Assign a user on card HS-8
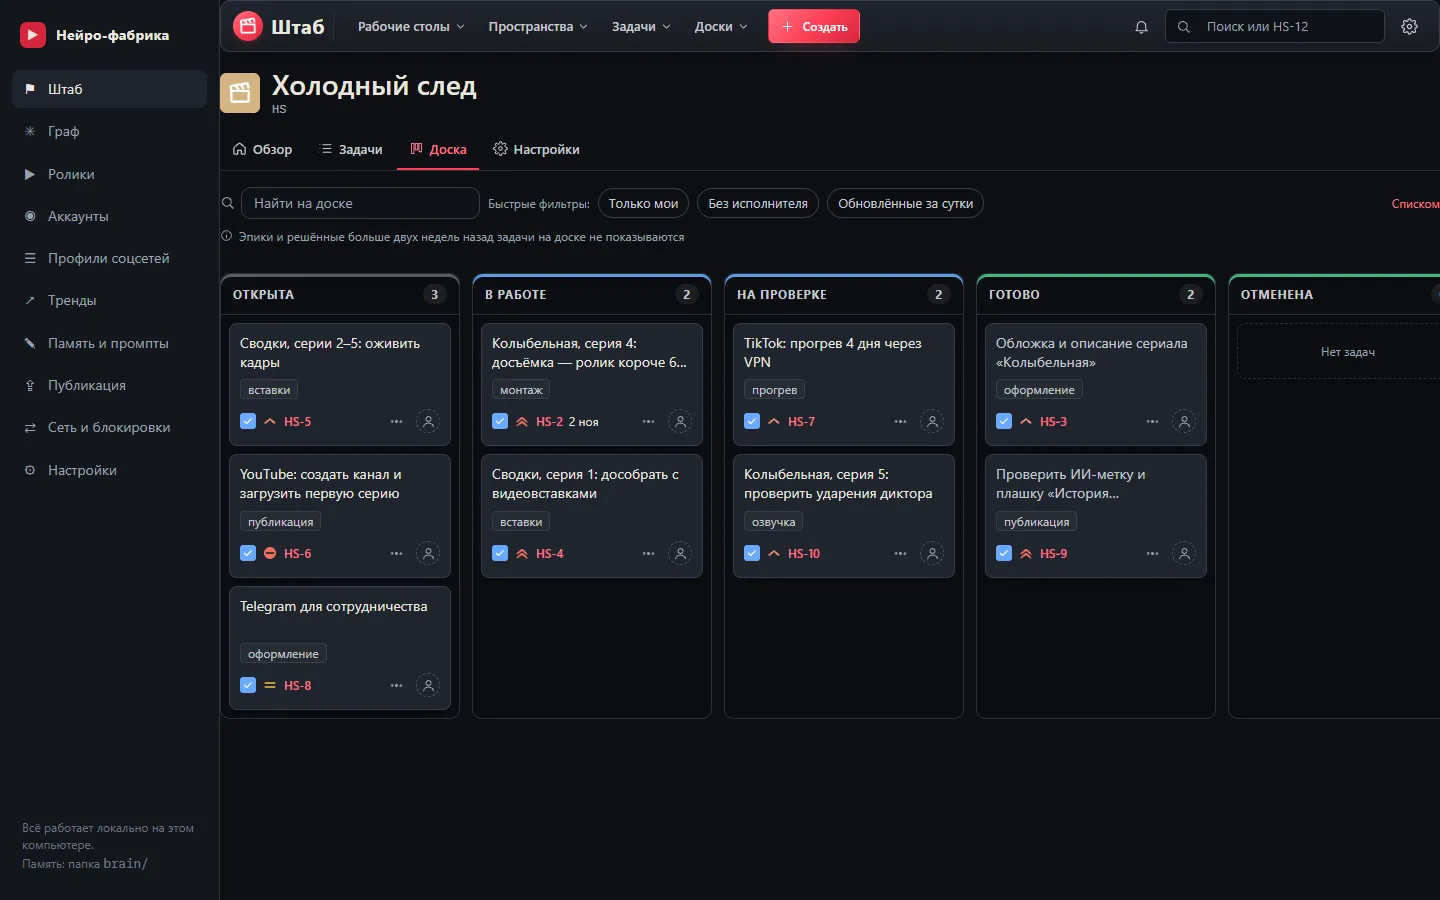 (x=428, y=686)
